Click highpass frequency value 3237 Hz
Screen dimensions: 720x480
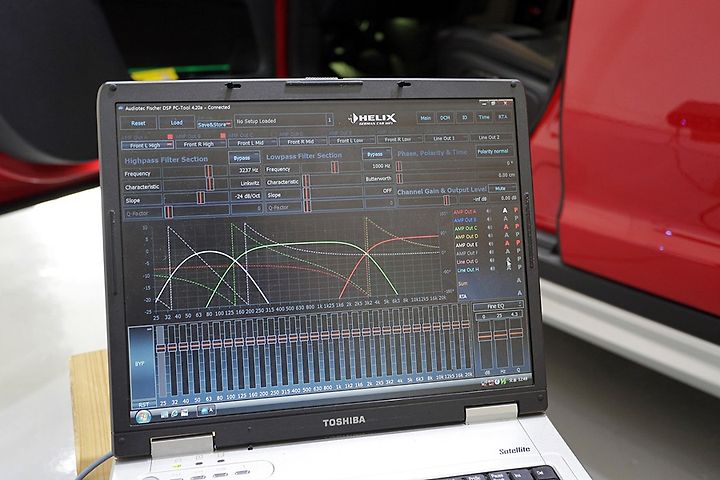pos(247,170)
